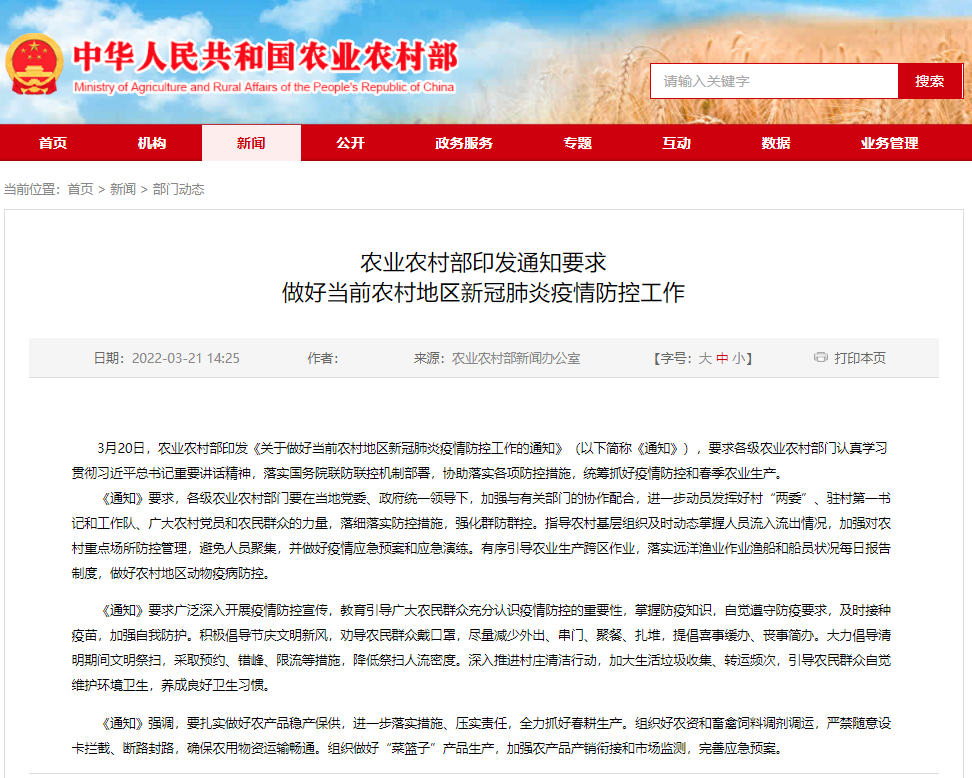Click the national emblem logo

coord(34,64)
